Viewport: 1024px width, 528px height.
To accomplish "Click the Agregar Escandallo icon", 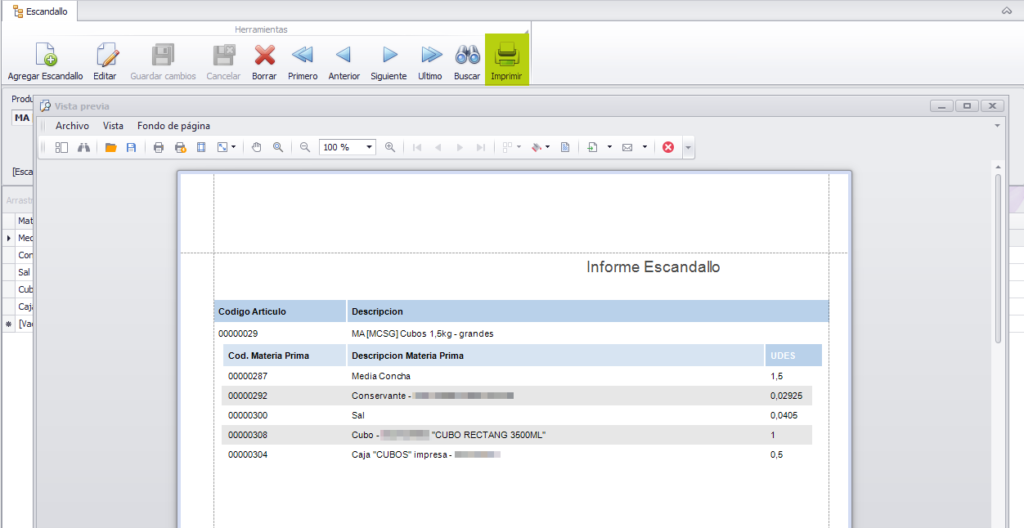I will [x=46, y=55].
